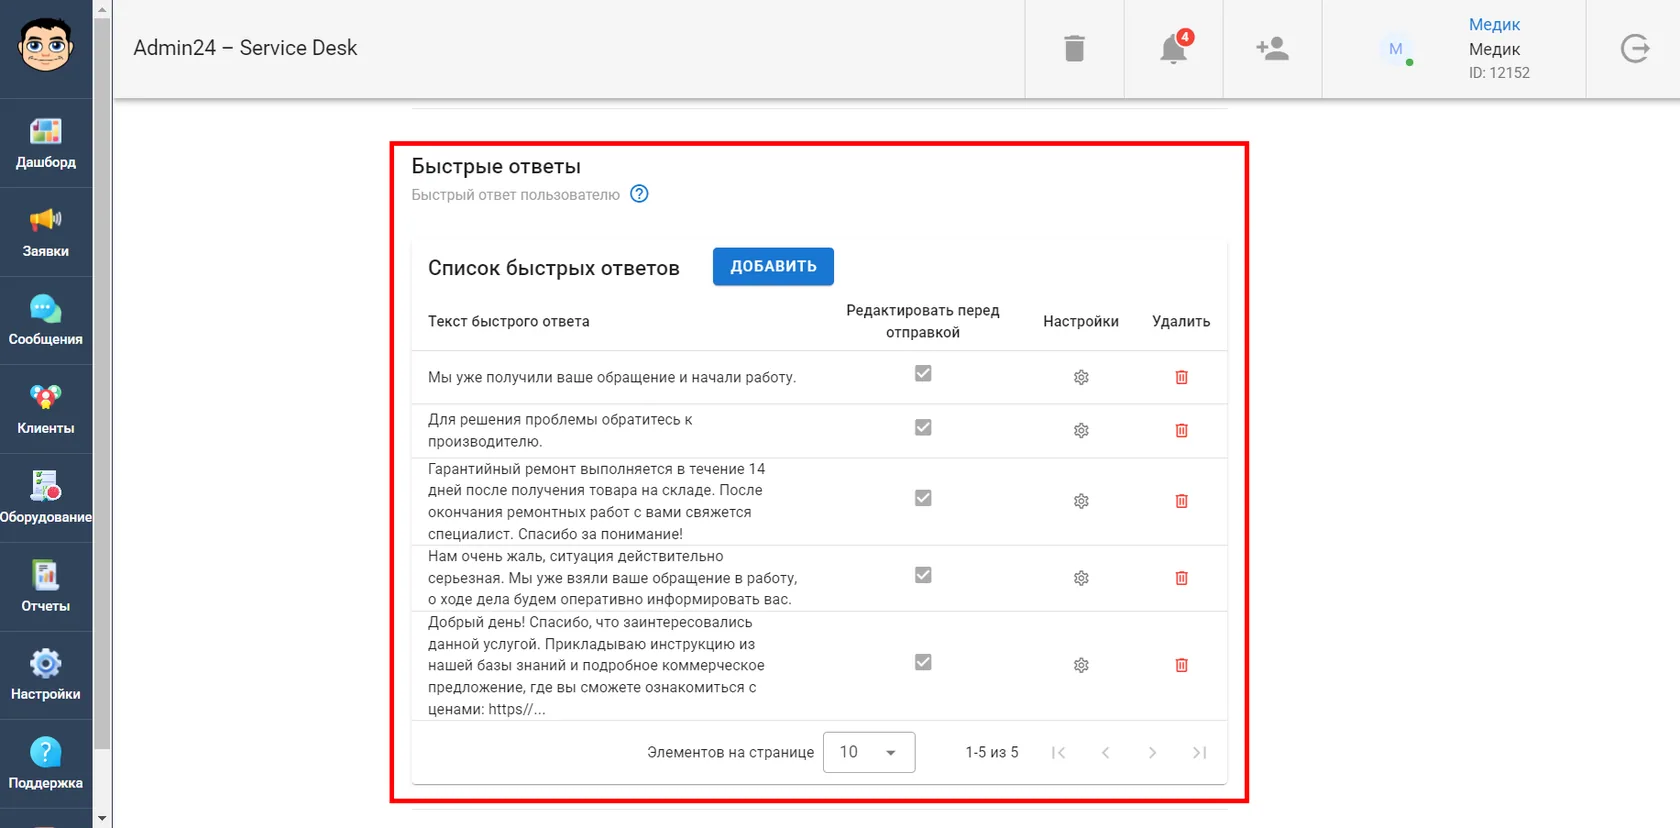The height and width of the screenshot is (828, 1680).
Task: Delete the 'Гарантийный ремонт' reply
Action: tap(1181, 501)
